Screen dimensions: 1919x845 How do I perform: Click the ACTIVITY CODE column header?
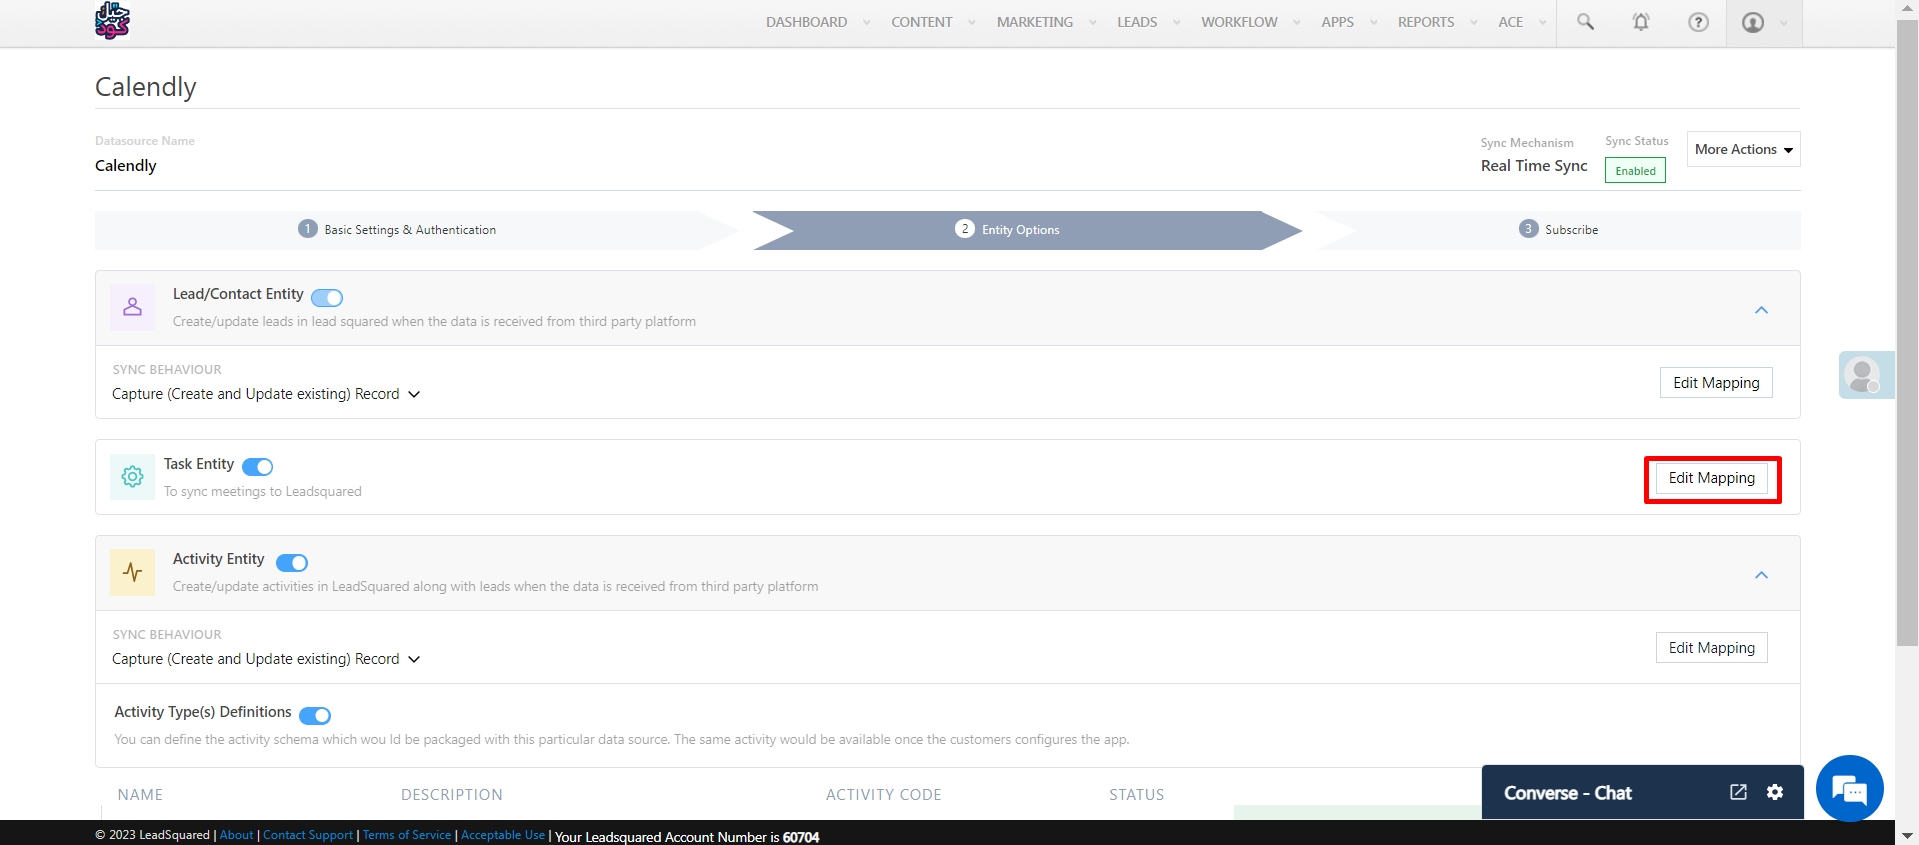pos(883,795)
